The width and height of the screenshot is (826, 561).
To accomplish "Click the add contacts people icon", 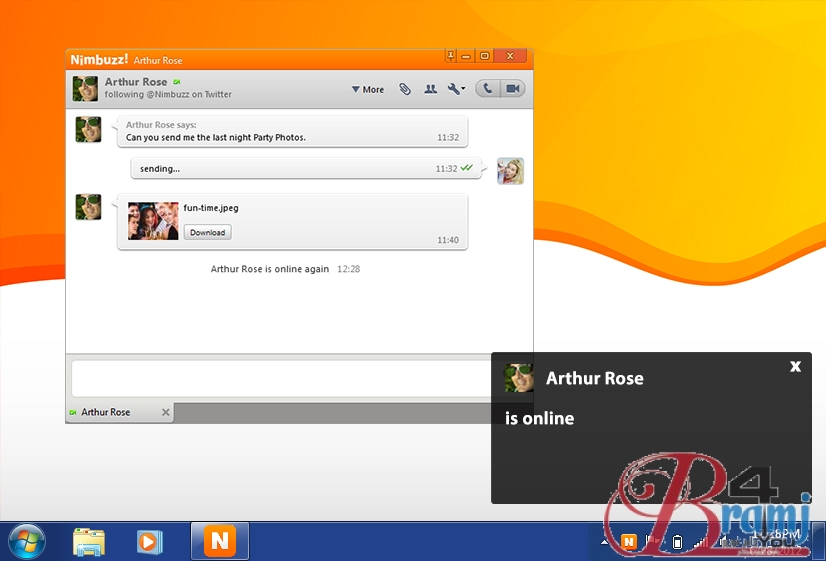I will [431, 89].
